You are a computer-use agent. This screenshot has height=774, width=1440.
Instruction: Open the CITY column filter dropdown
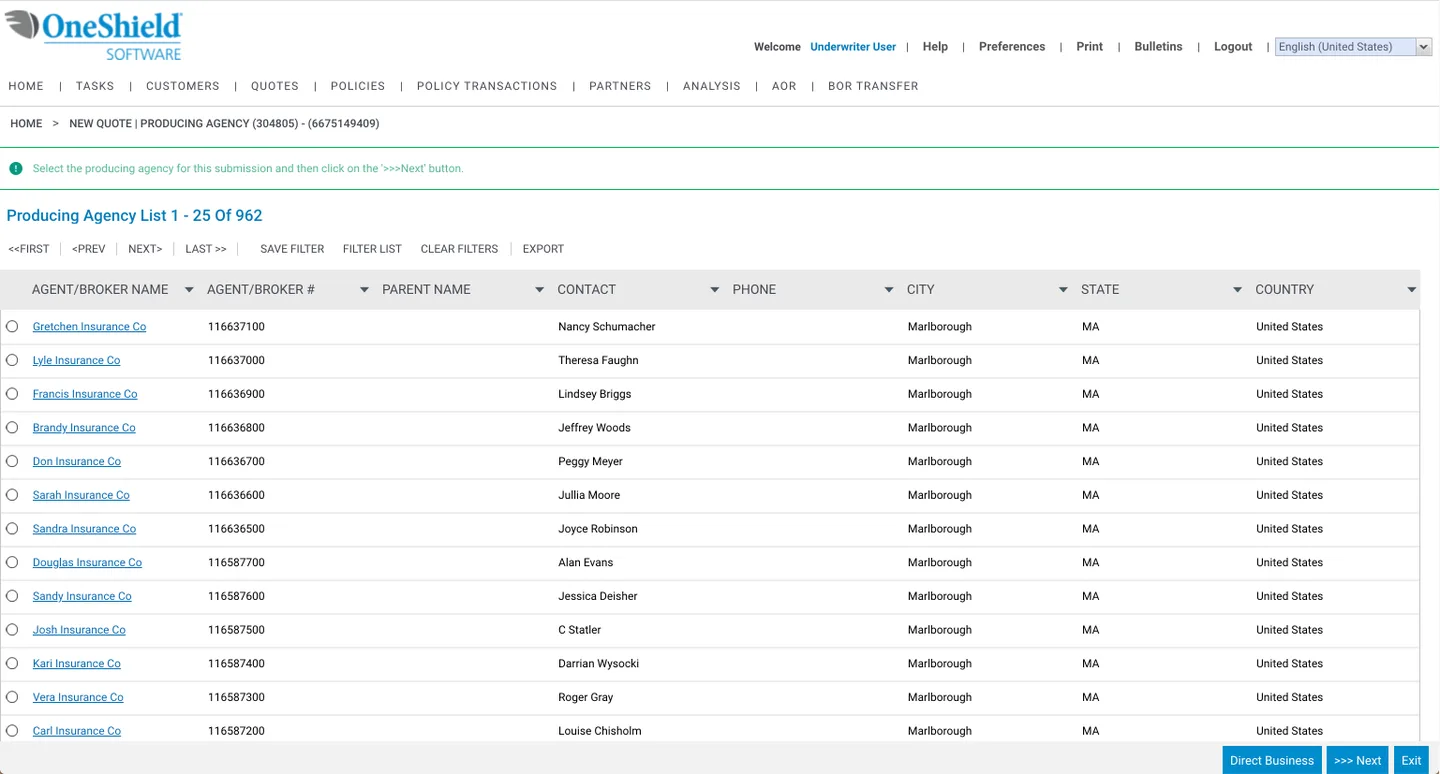pyautogui.click(x=1062, y=289)
